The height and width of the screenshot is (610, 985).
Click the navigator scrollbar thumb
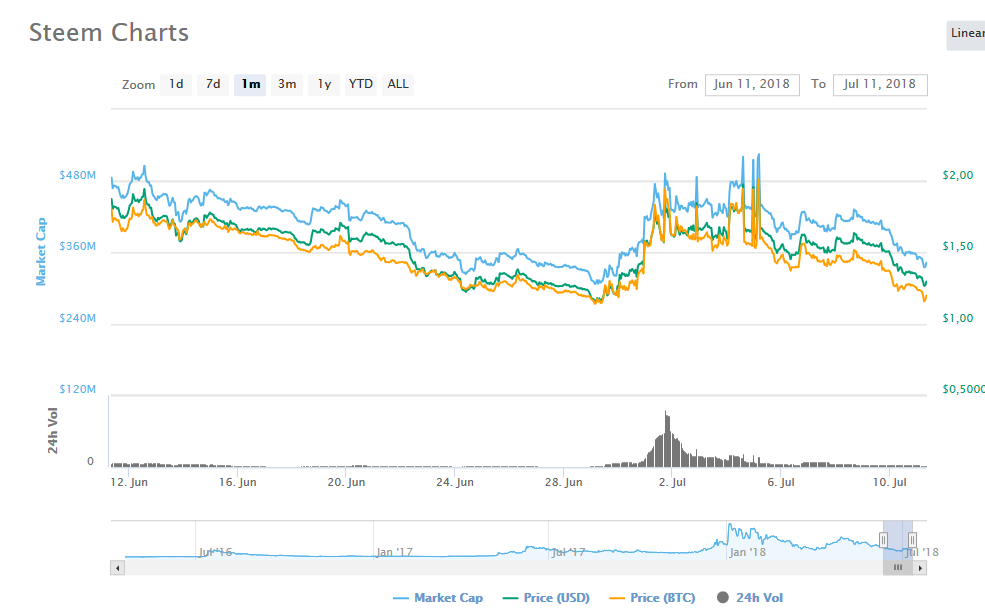point(898,568)
